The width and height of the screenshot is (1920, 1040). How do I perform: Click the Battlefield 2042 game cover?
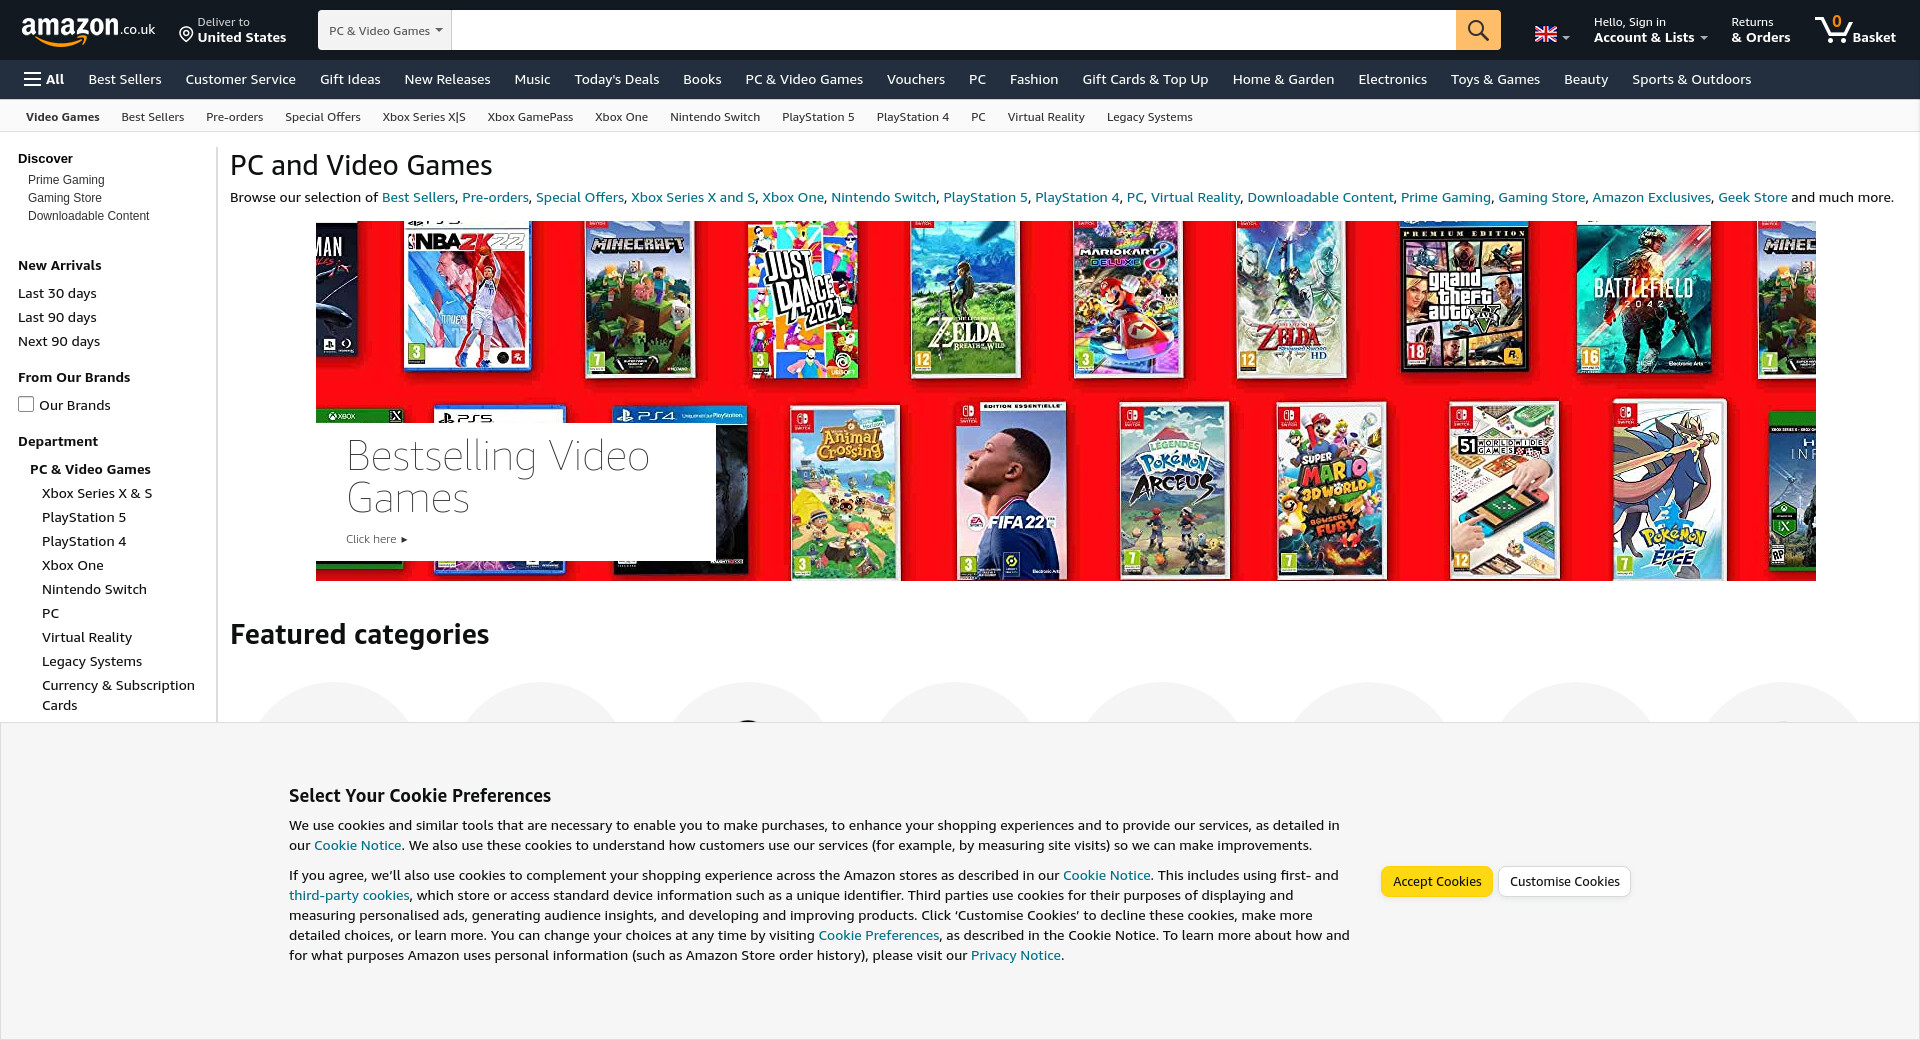click(x=1643, y=298)
